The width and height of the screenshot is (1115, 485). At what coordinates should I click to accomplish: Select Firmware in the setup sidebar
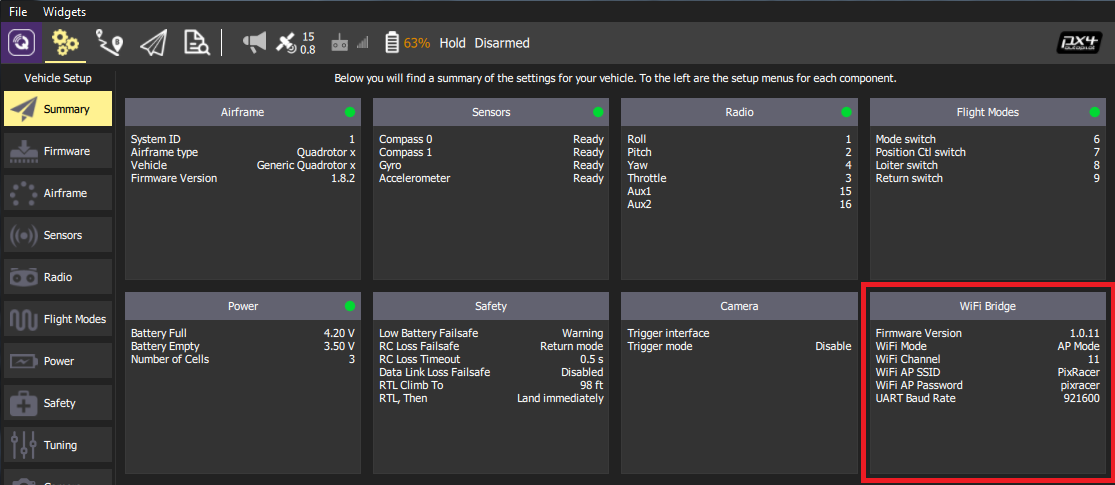point(58,151)
